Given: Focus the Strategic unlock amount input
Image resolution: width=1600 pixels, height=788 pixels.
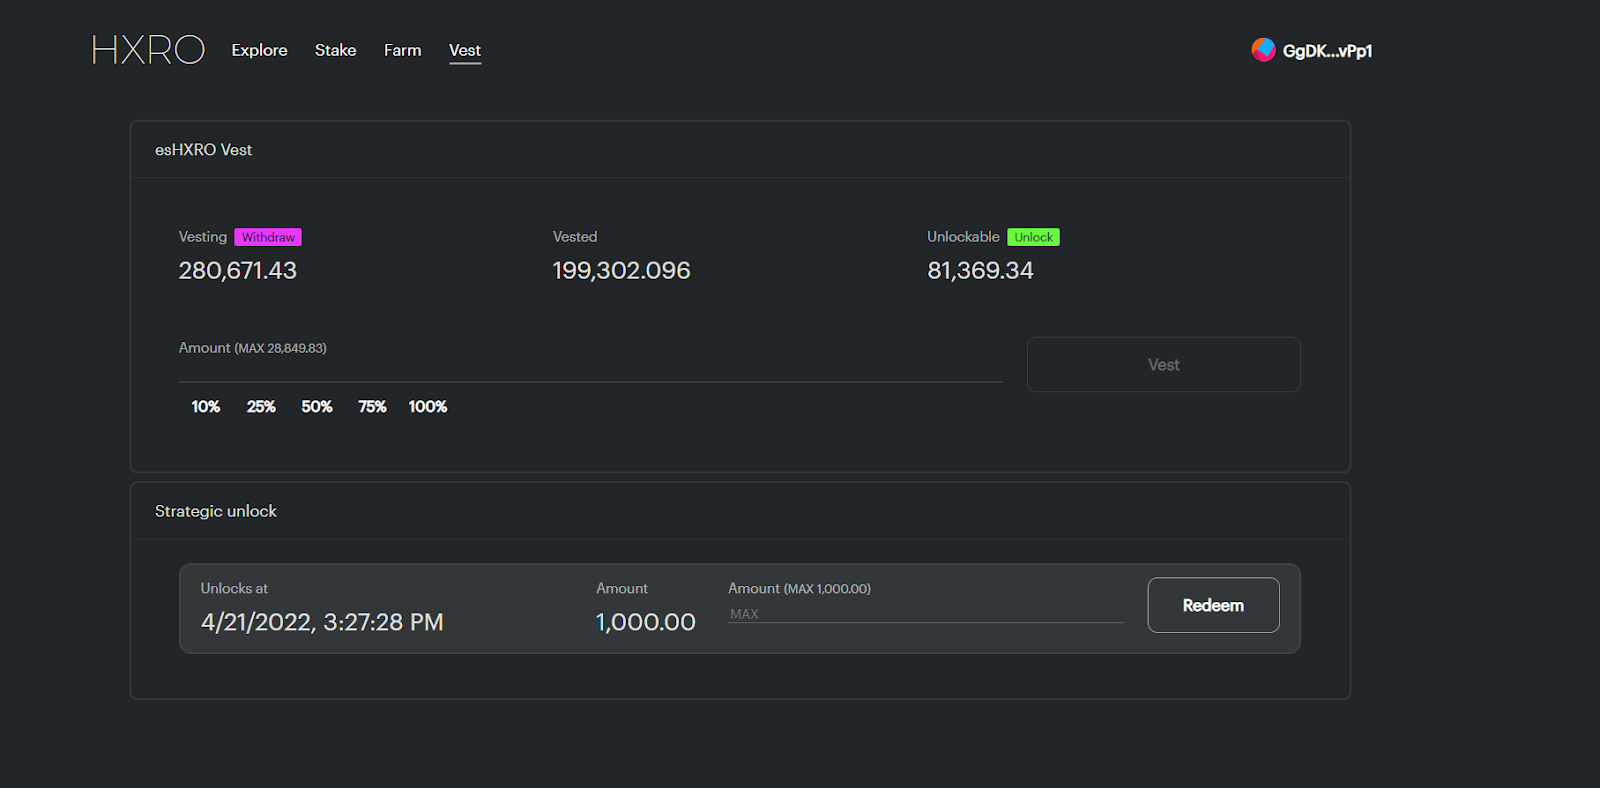Looking at the screenshot, I should 925,614.
